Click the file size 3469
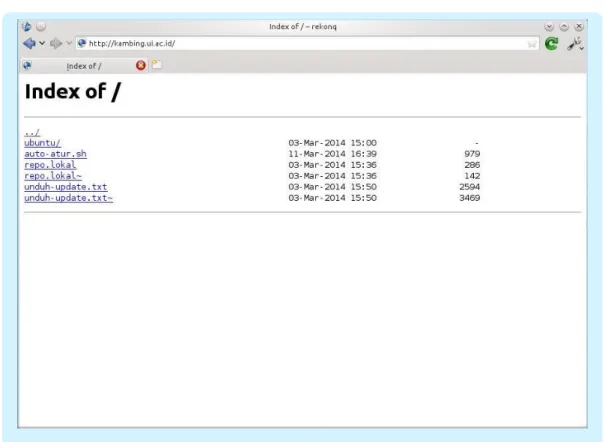605x442 pixels. point(470,198)
